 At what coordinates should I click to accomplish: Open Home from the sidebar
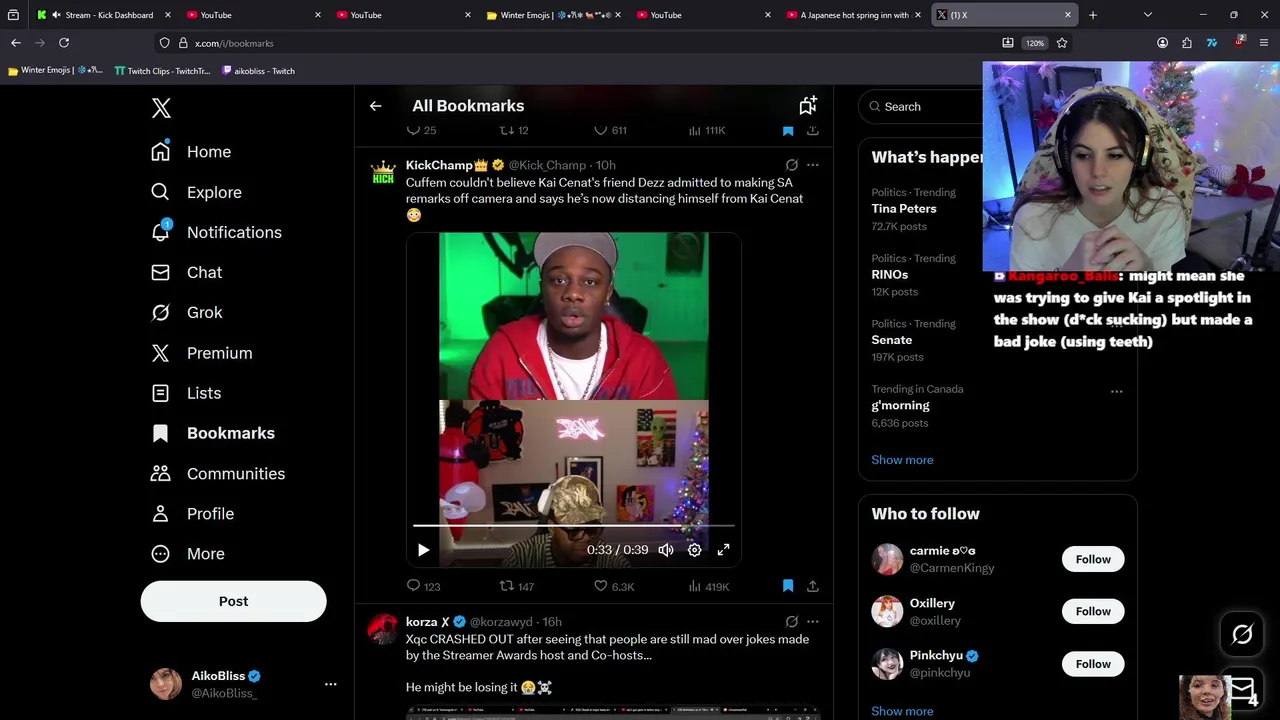click(x=191, y=152)
